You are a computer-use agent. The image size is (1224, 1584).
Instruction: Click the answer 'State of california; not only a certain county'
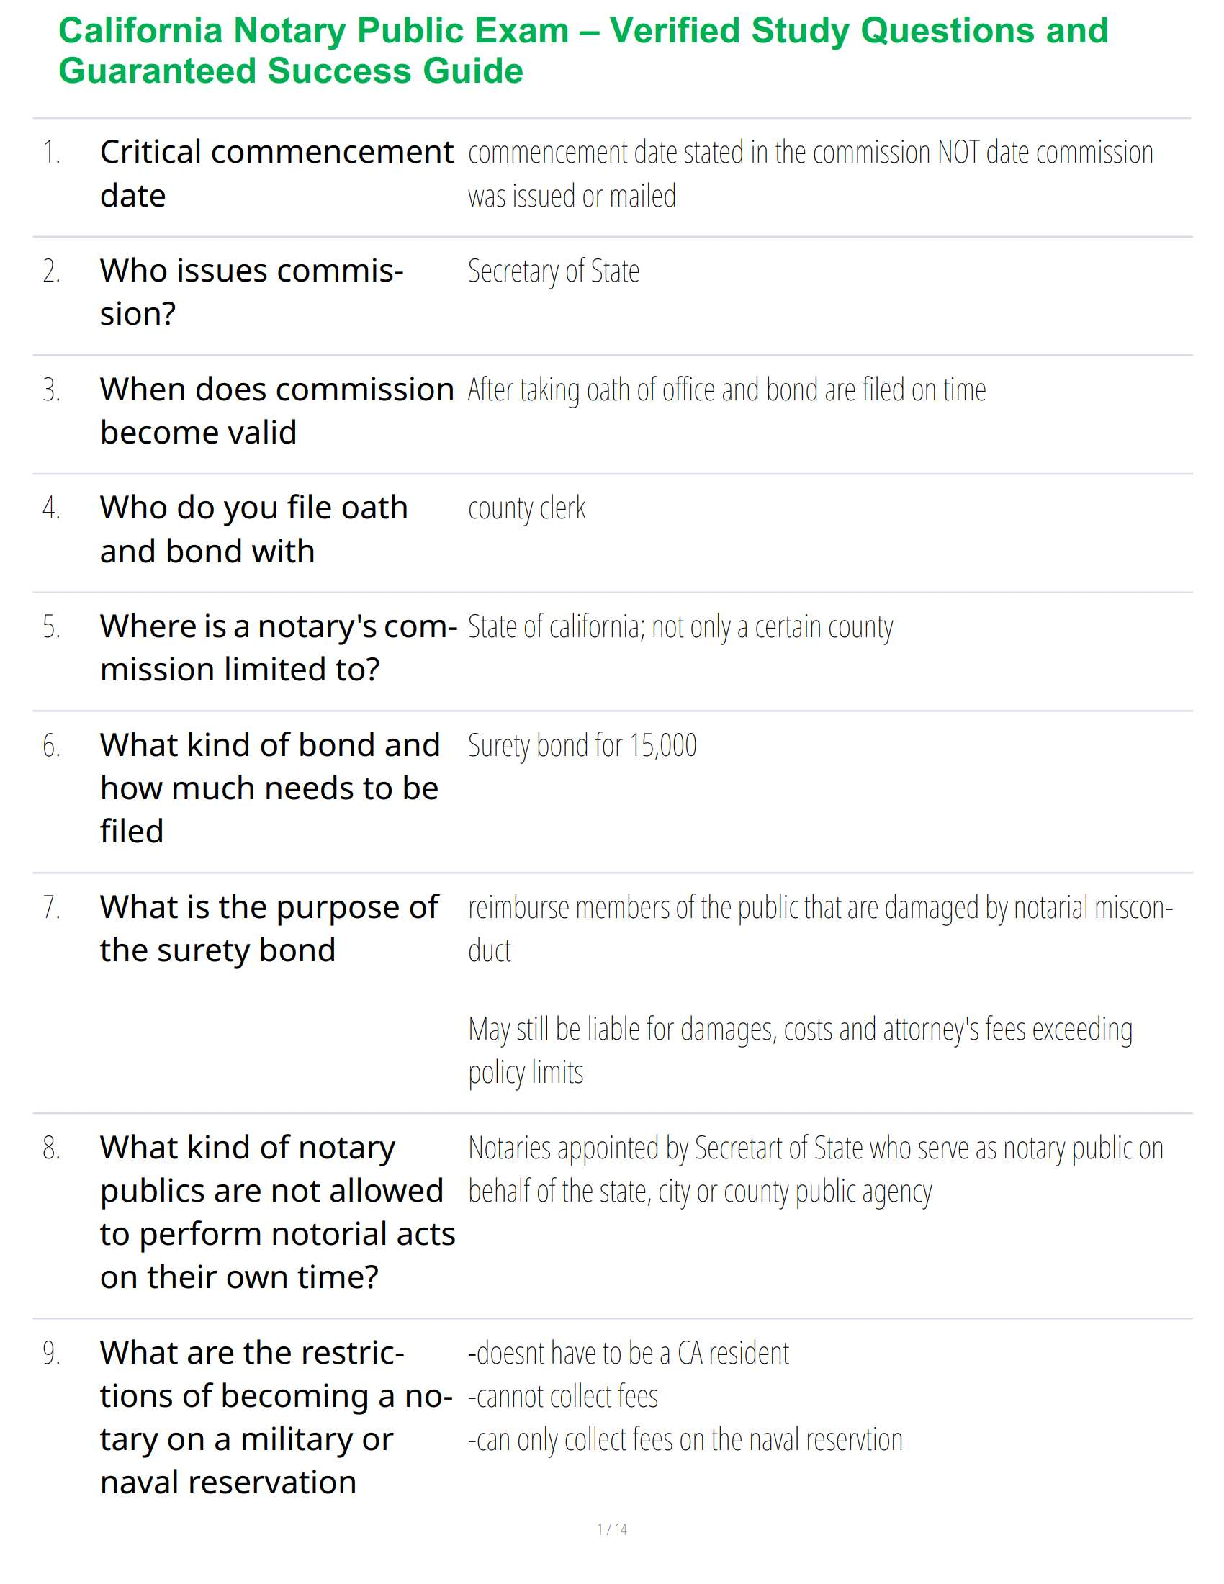(x=680, y=627)
